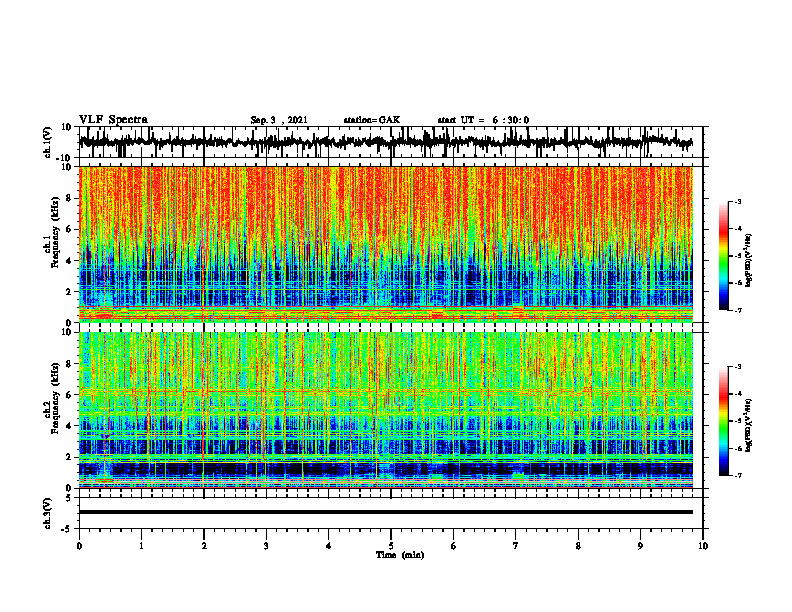Viewport: 792px width, 612px height.
Task: Click the '-7' label on ch.2 colorbar
Action: (738, 475)
